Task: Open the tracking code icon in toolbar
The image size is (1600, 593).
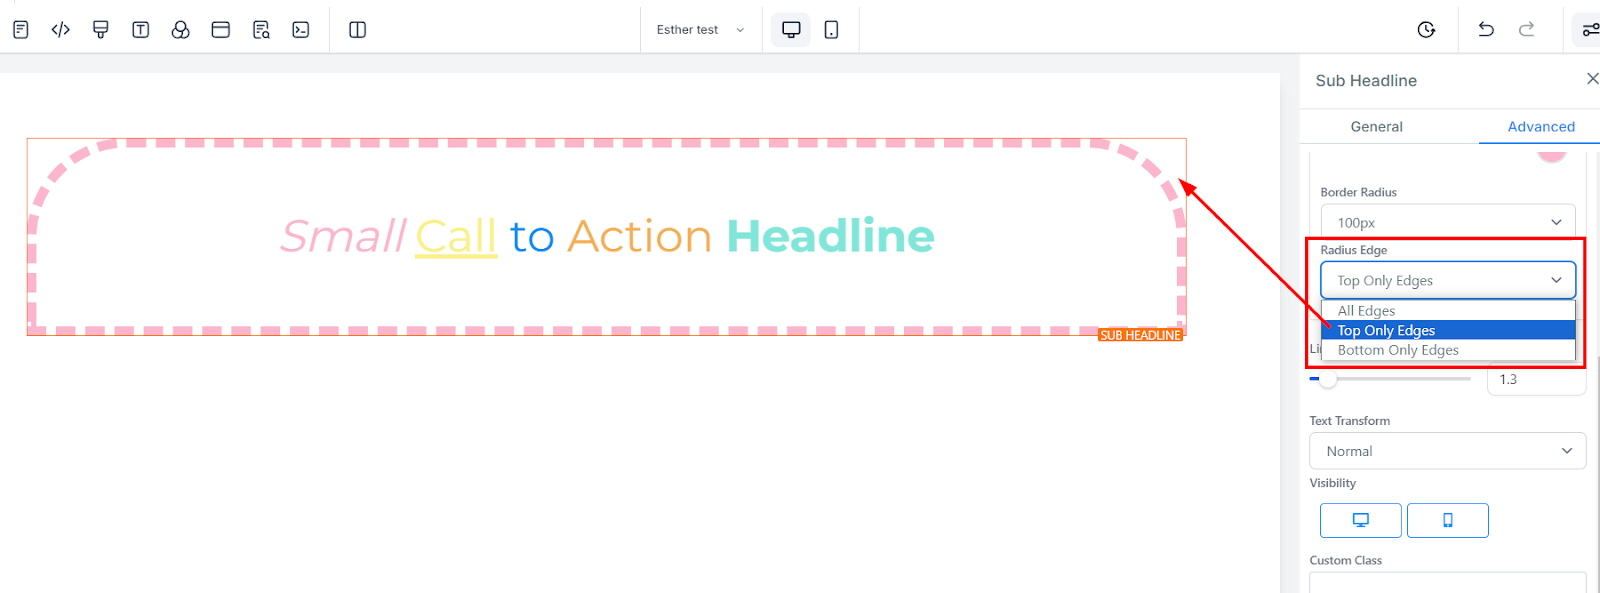Action: coord(61,30)
